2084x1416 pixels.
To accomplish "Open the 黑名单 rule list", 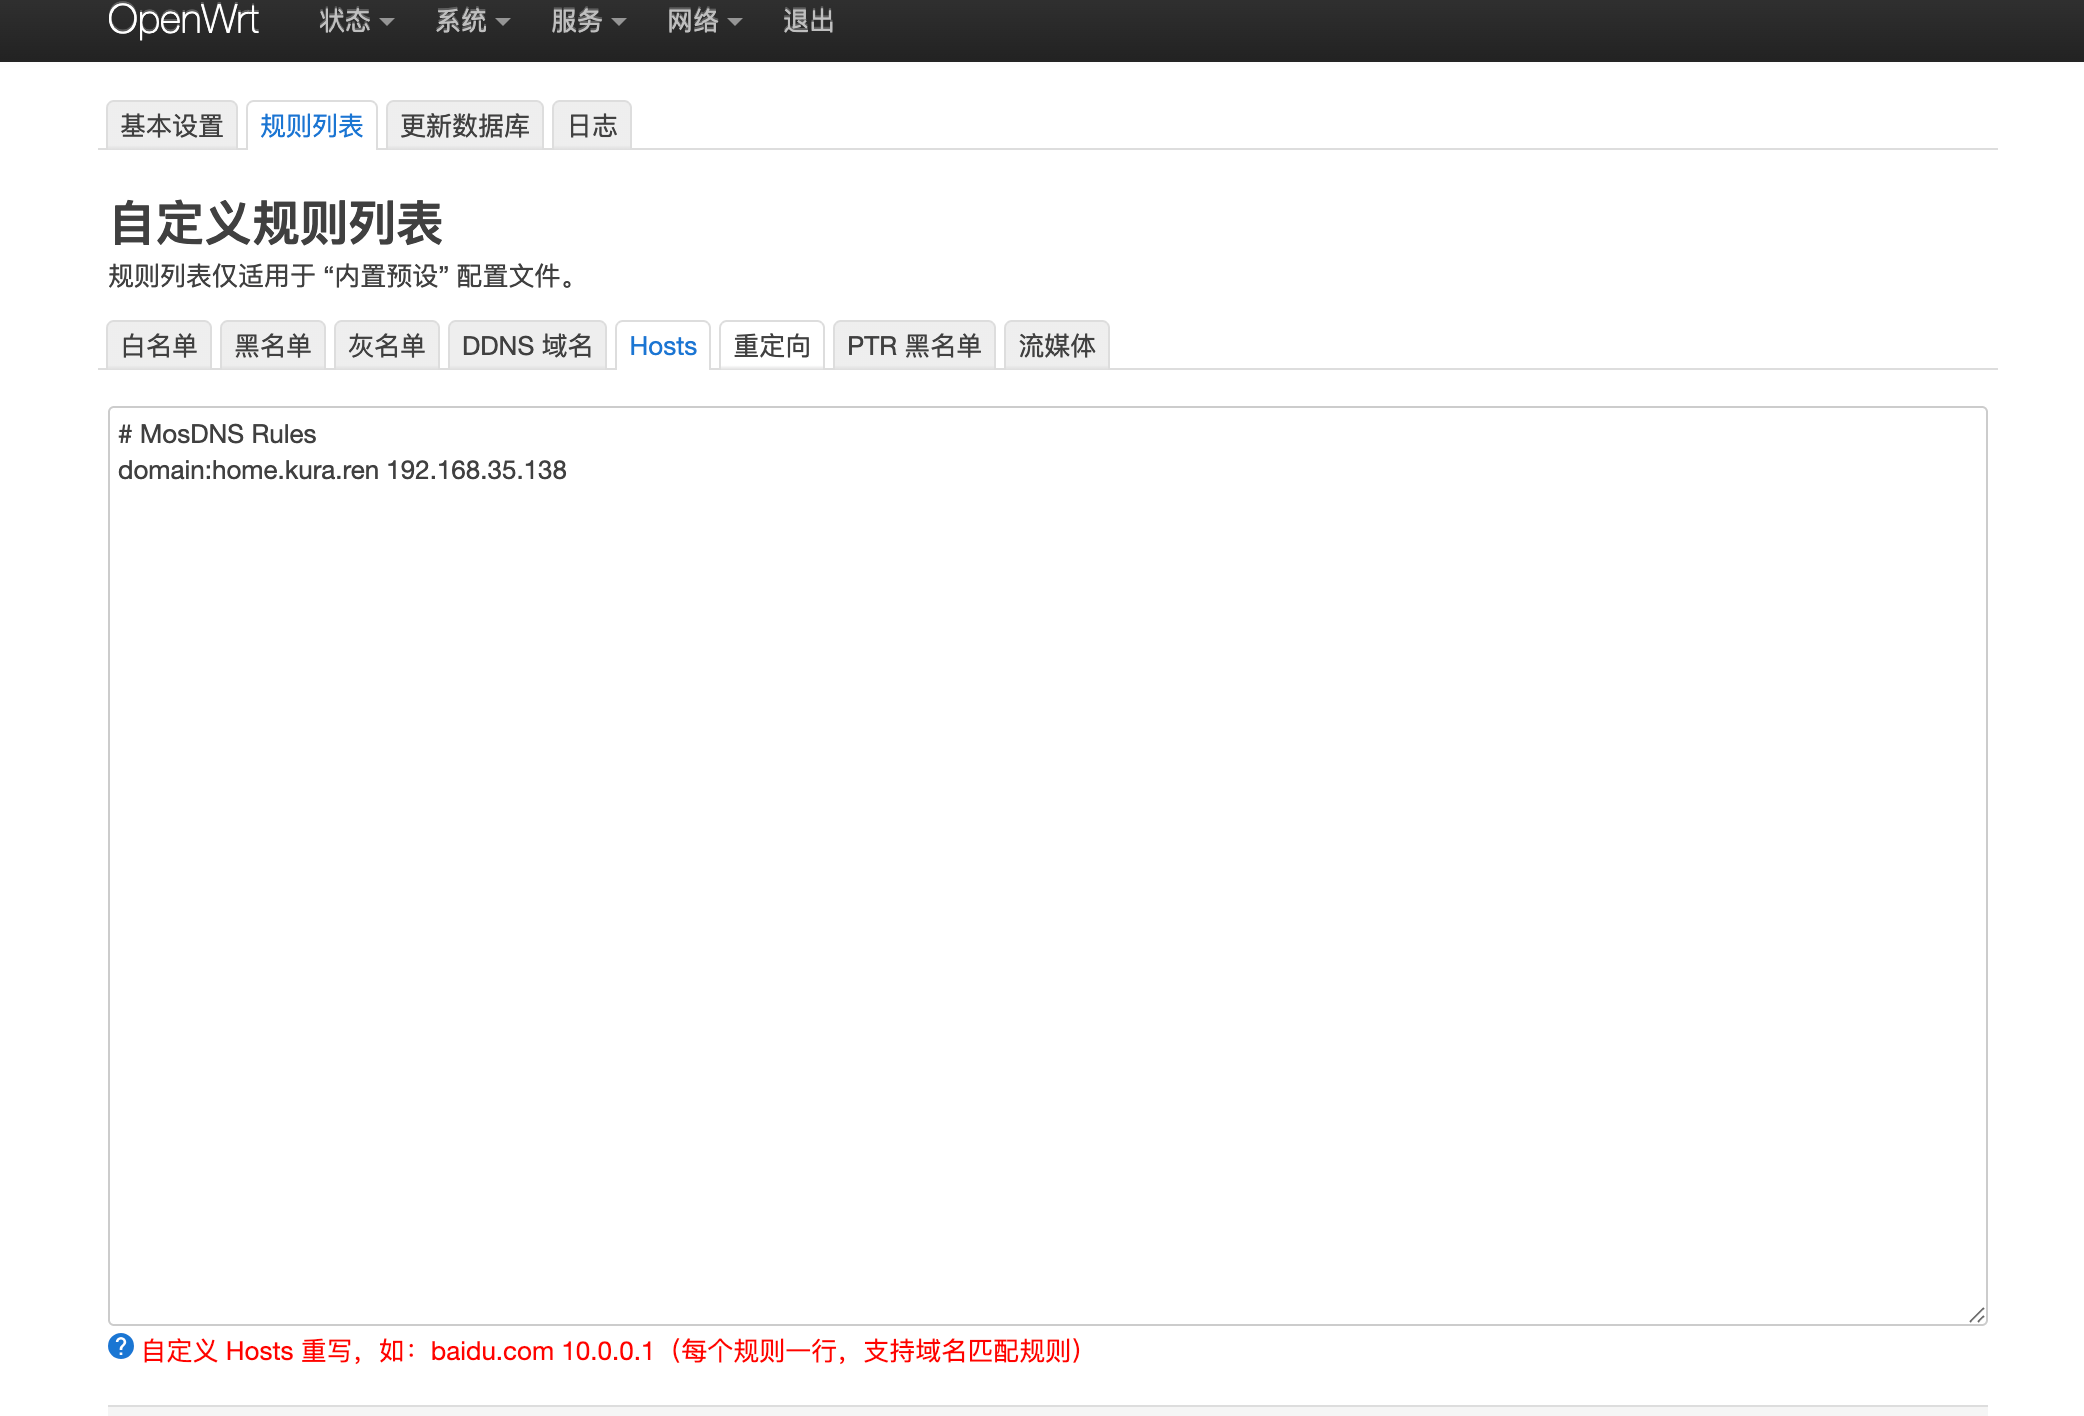I will (272, 345).
